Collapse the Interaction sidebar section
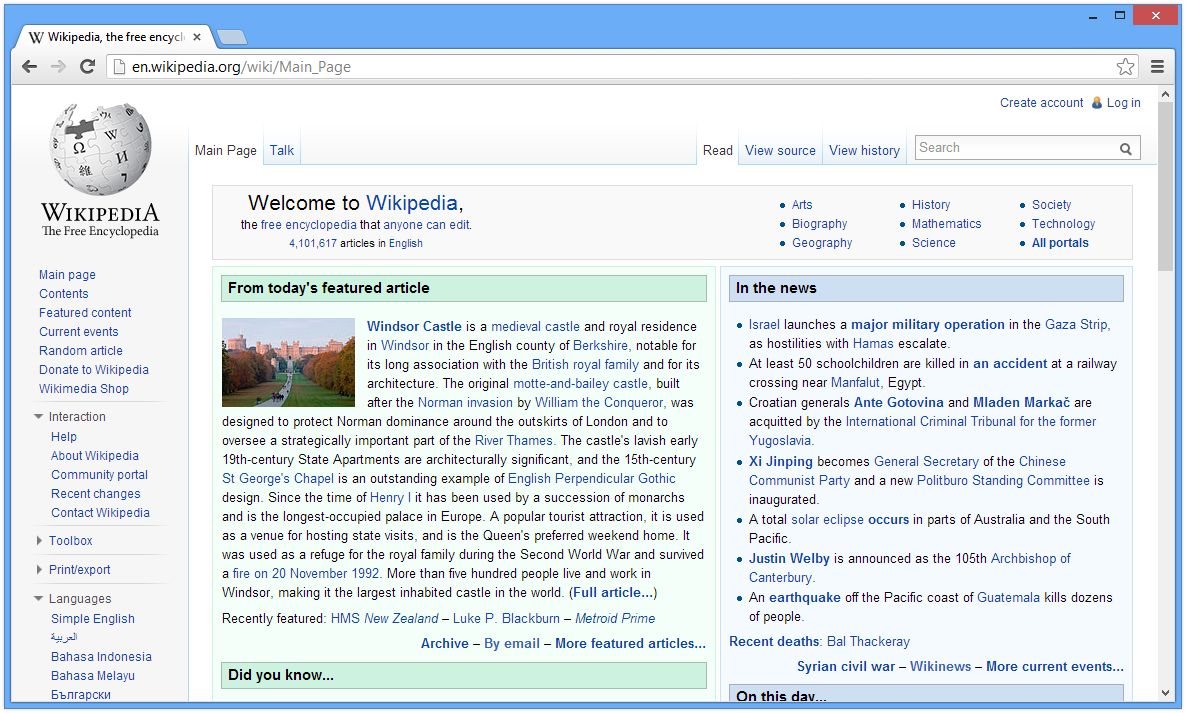Image resolution: width=1187 pixels, height=713 pixels. tap(39, 417)
